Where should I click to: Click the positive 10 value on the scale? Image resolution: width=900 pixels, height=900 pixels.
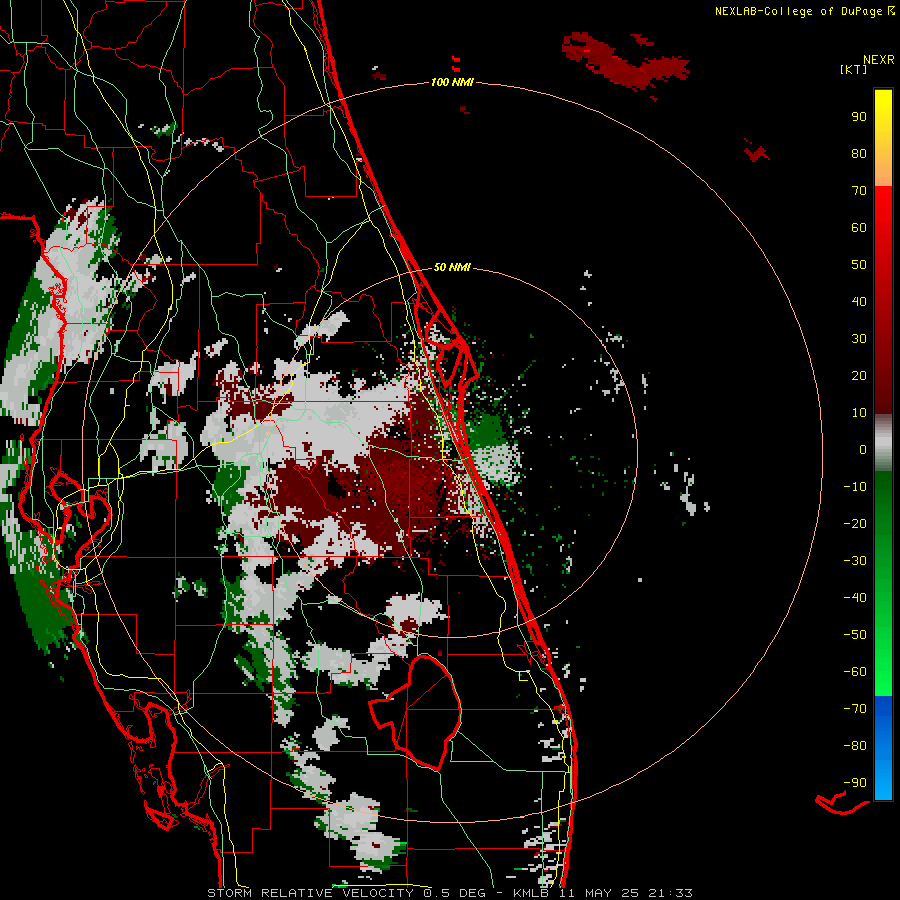click(x=859, y=413)
